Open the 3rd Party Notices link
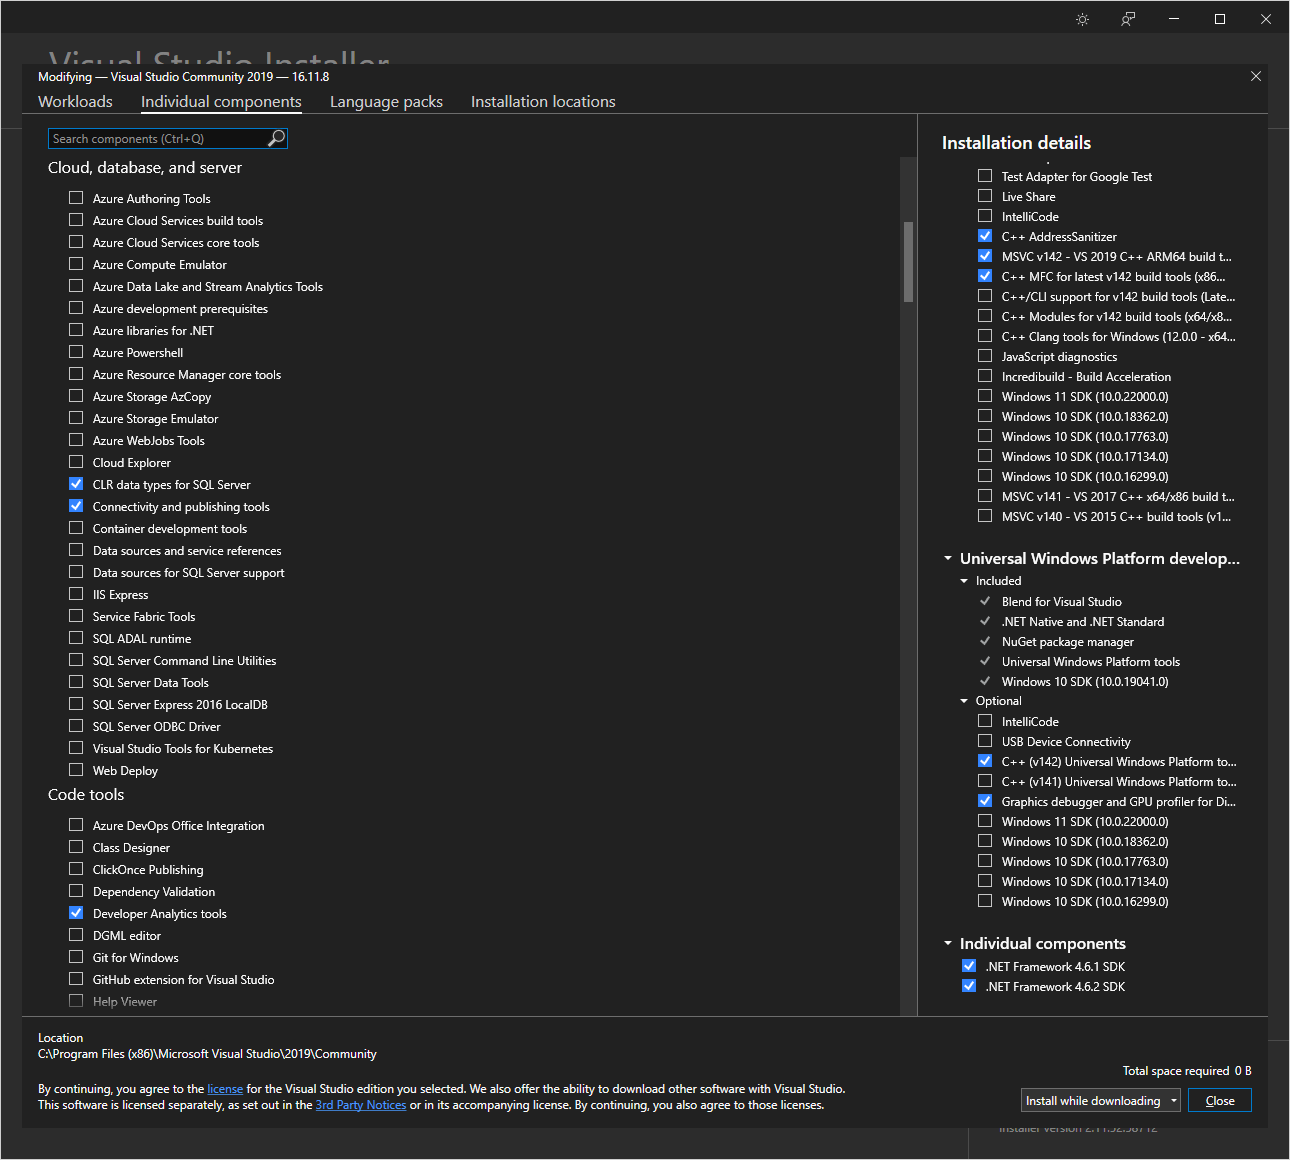This screenshot has width=1290, height=1160. coord(361,1105)
